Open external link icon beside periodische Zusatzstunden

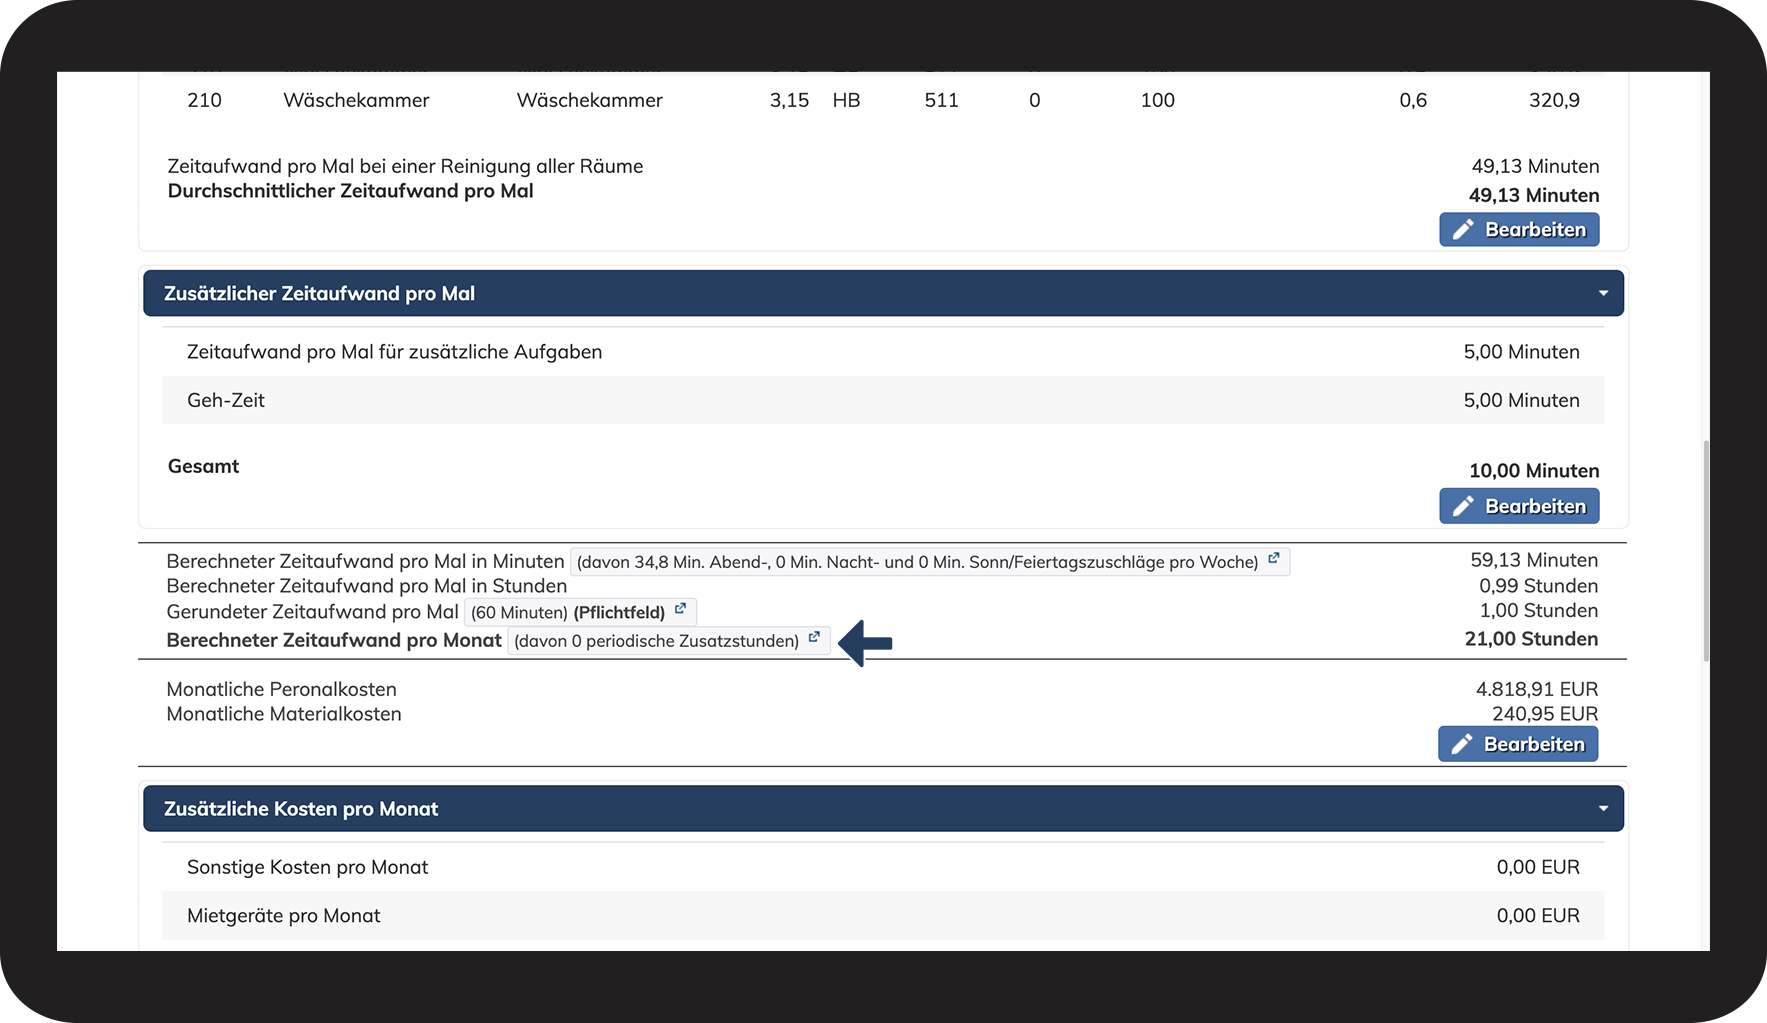pyautogui.click(x=814, y=637)
